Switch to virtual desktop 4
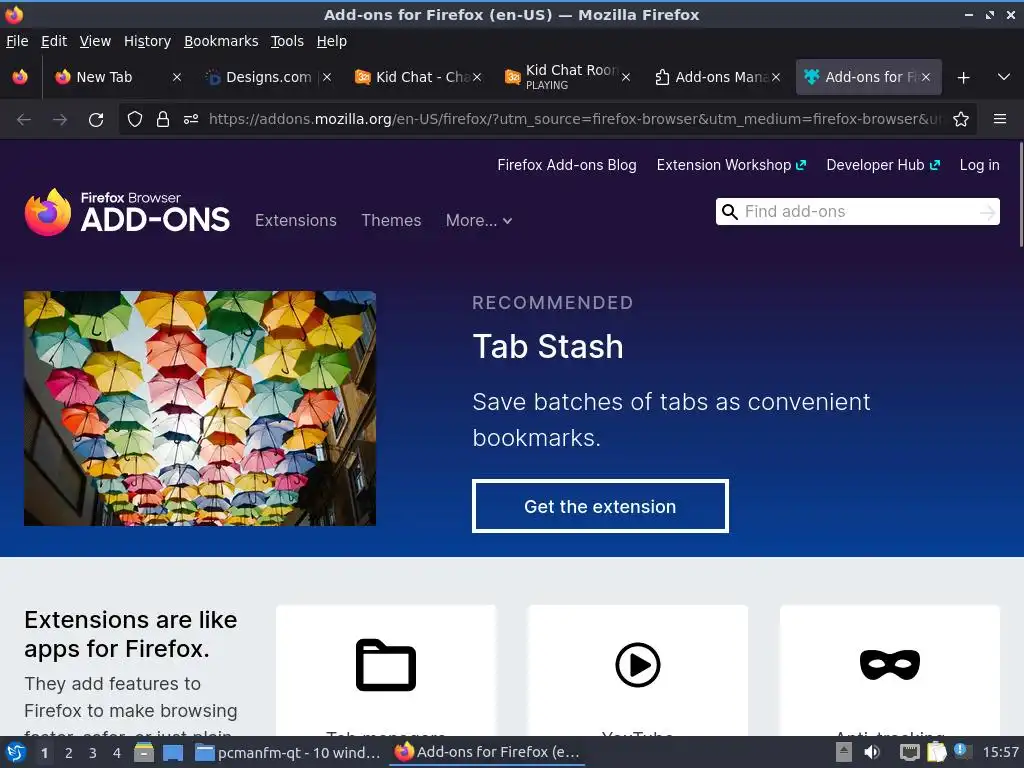The height and width of the screenshot is (768, 1024). point(117,753)
